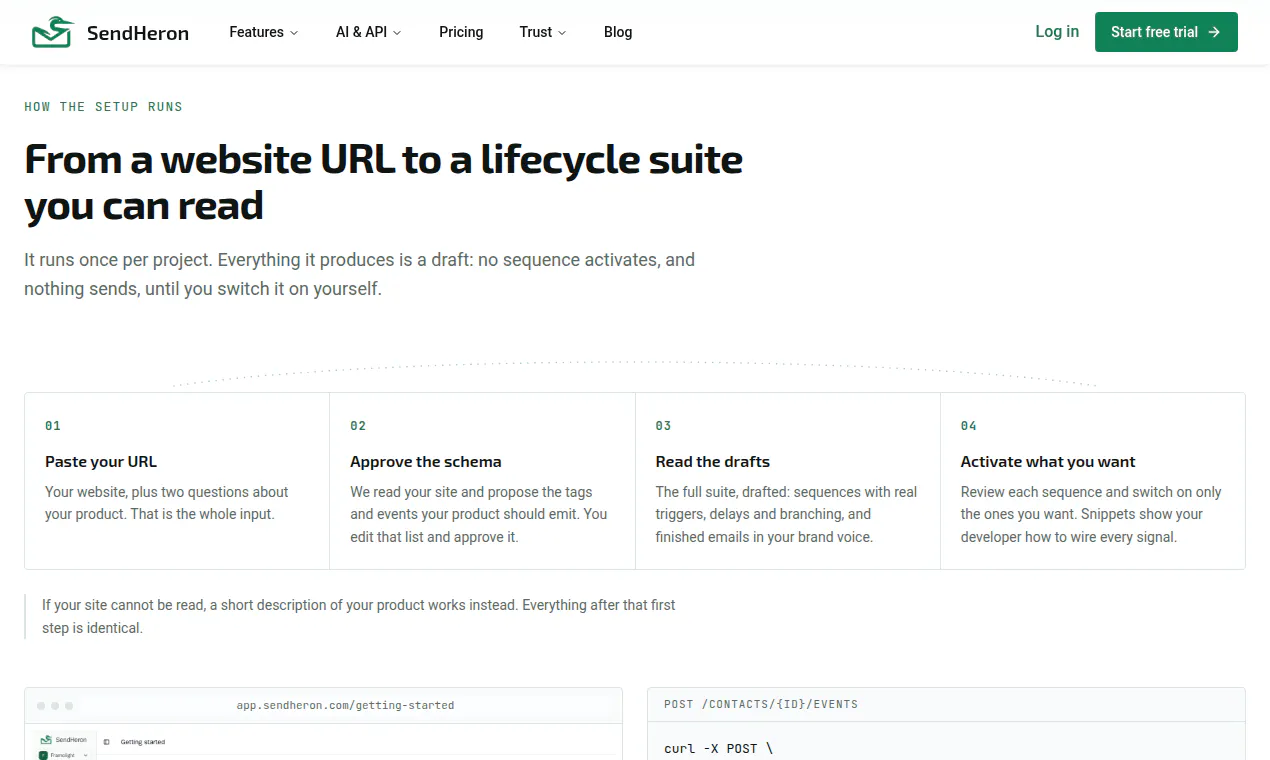Select the Activate what you want card
1270x760 pixels.
(x=1093, y=481)
